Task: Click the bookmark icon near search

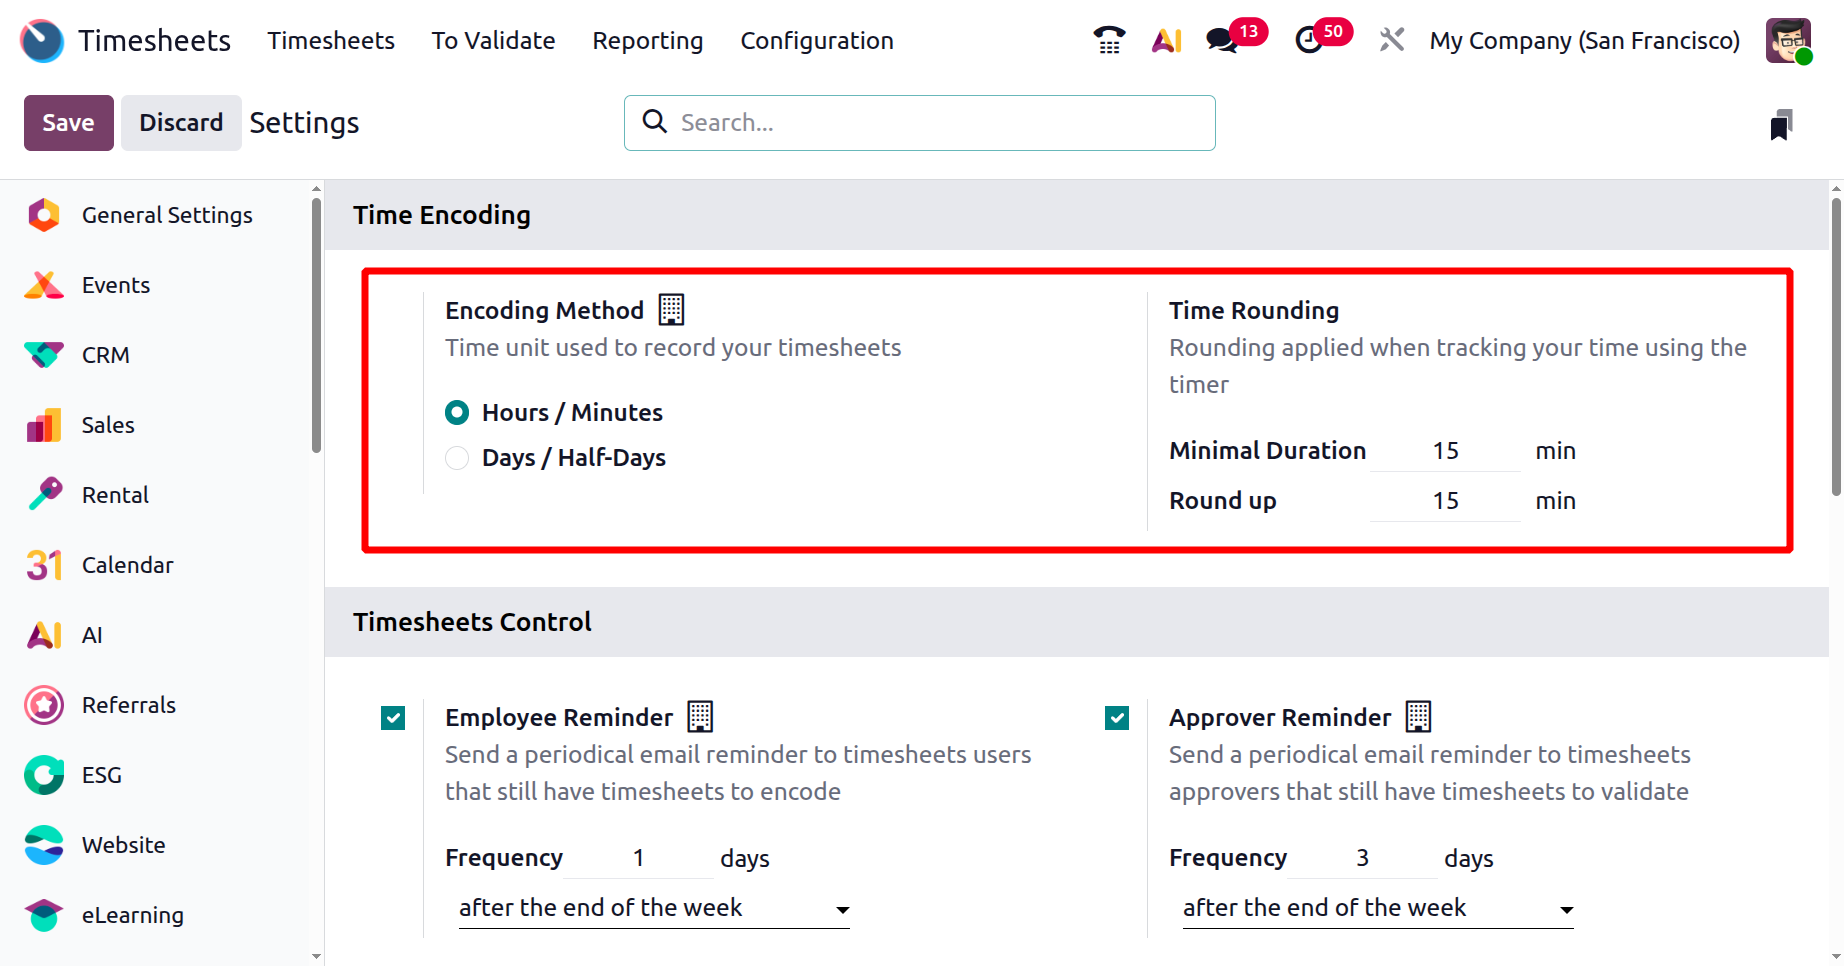Action: pos(1781,124)
